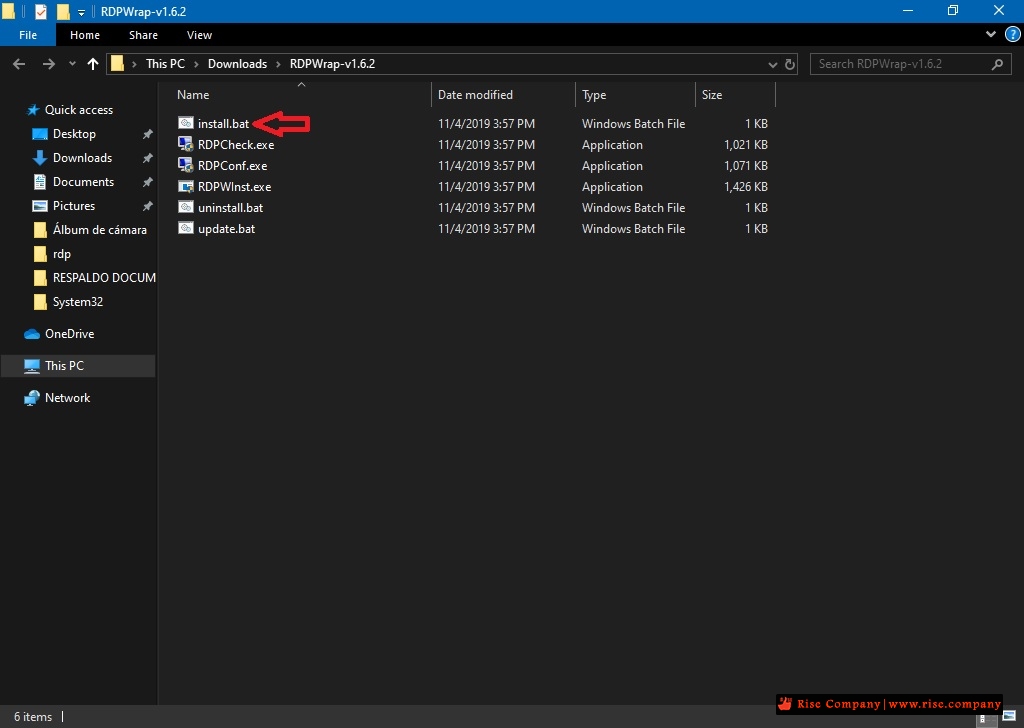
Task: Click the 1,071 KB size cell
Action: click(x=746, y=166)
